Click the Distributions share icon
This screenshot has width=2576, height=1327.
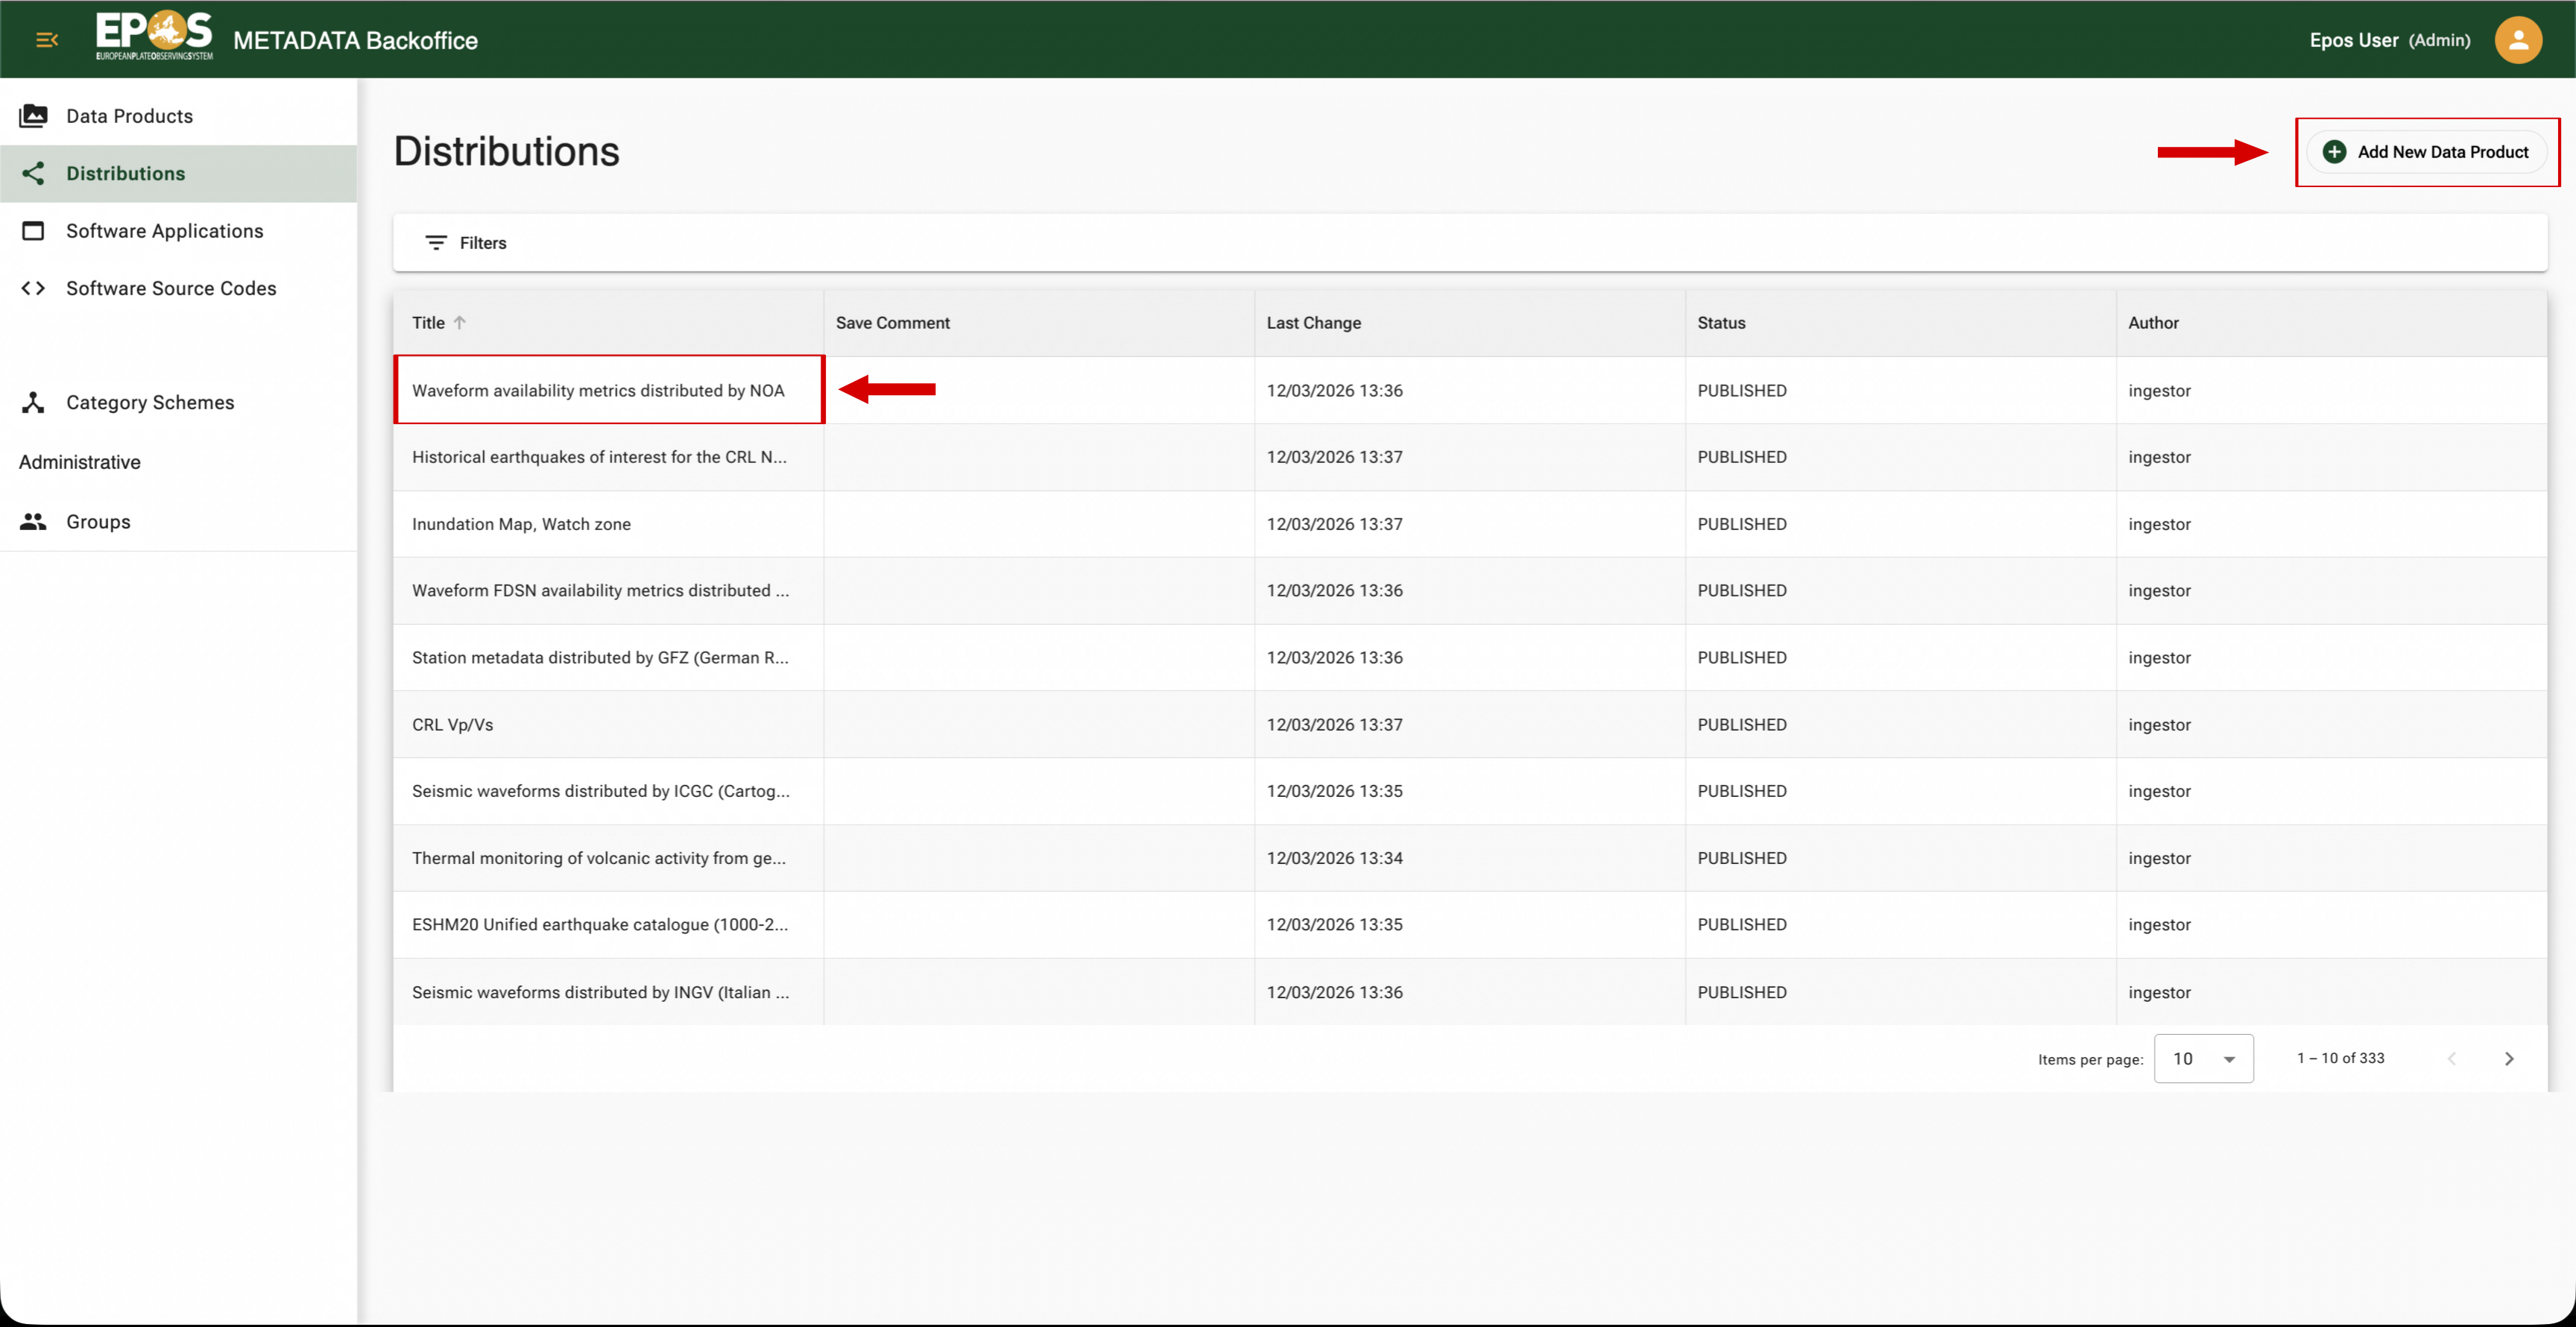pos(33,173)
